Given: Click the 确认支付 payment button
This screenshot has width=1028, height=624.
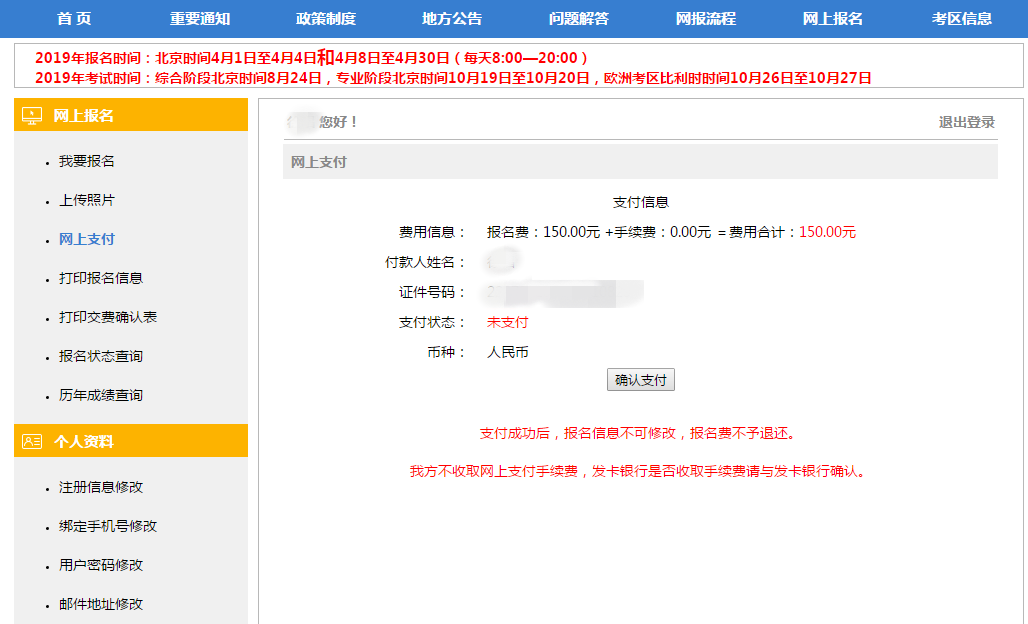Looking at the screenshot, I should (x=641, y=379).
